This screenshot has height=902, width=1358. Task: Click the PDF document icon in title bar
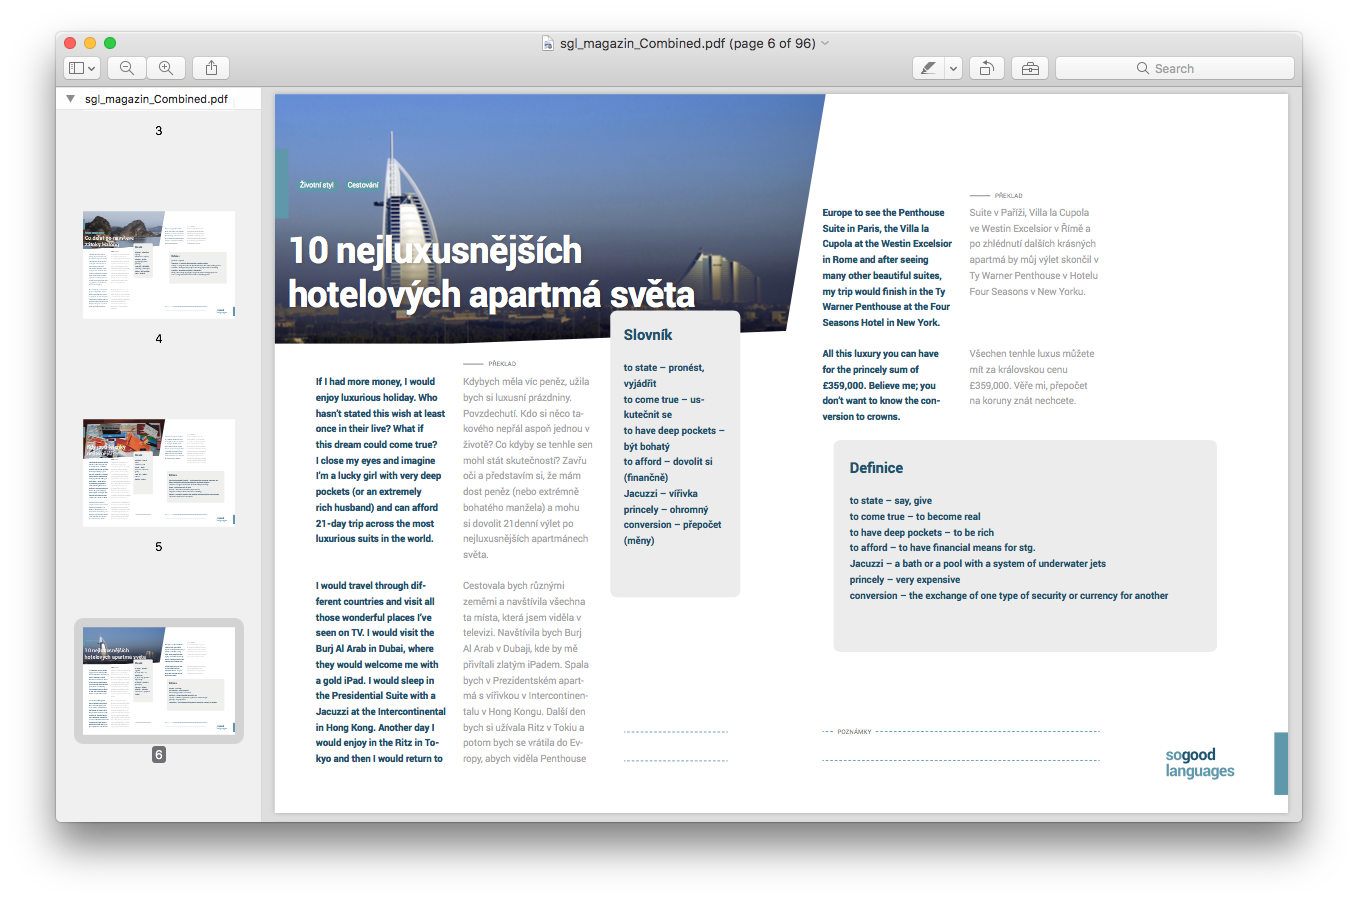coord(548,43)
